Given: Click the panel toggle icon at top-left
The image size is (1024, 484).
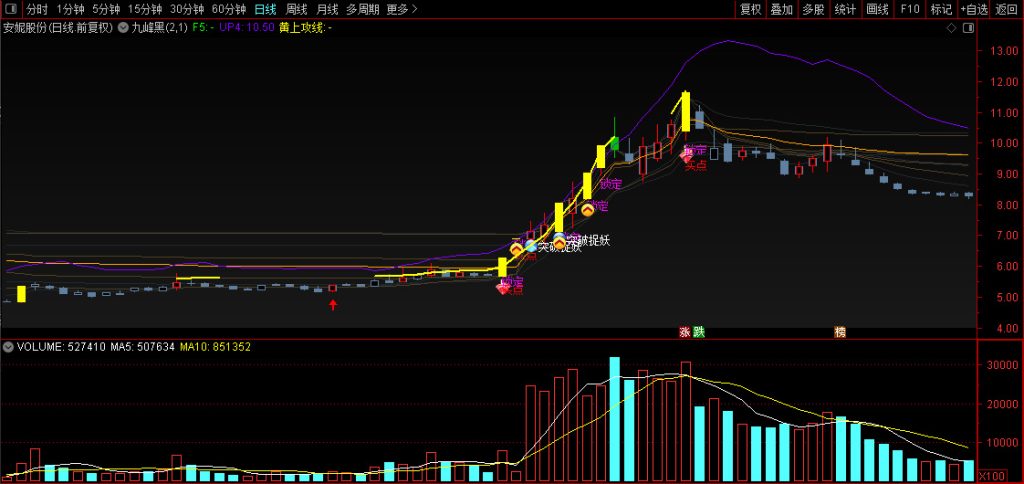Looking at the screenshot, I should point(11,9).
